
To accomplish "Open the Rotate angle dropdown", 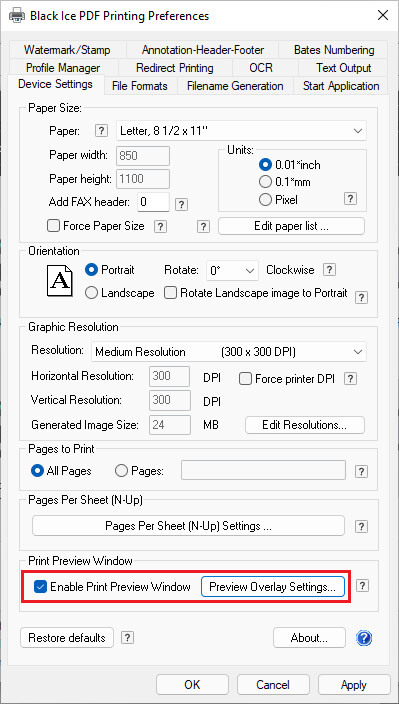I will 232,271.
